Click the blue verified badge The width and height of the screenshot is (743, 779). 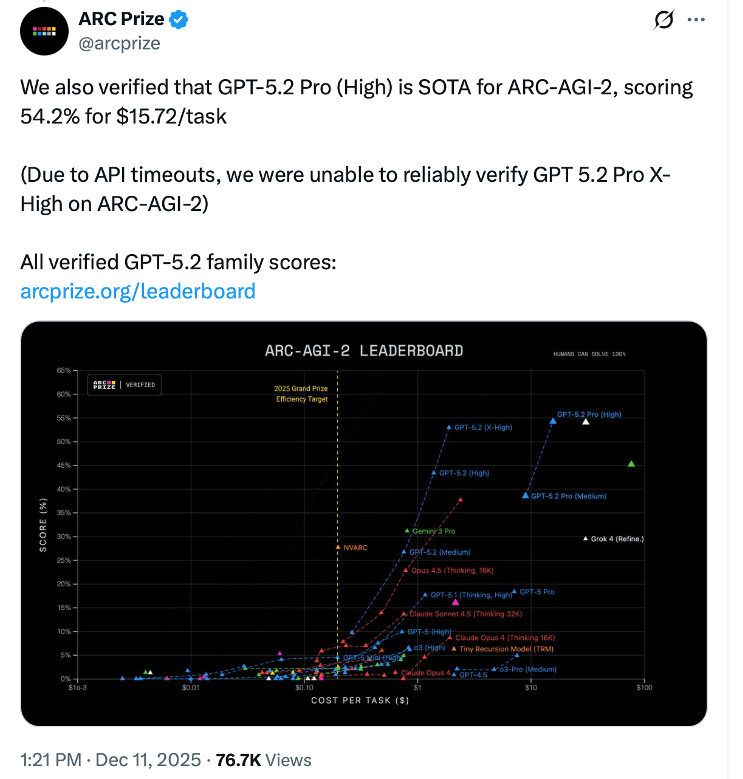180,19
